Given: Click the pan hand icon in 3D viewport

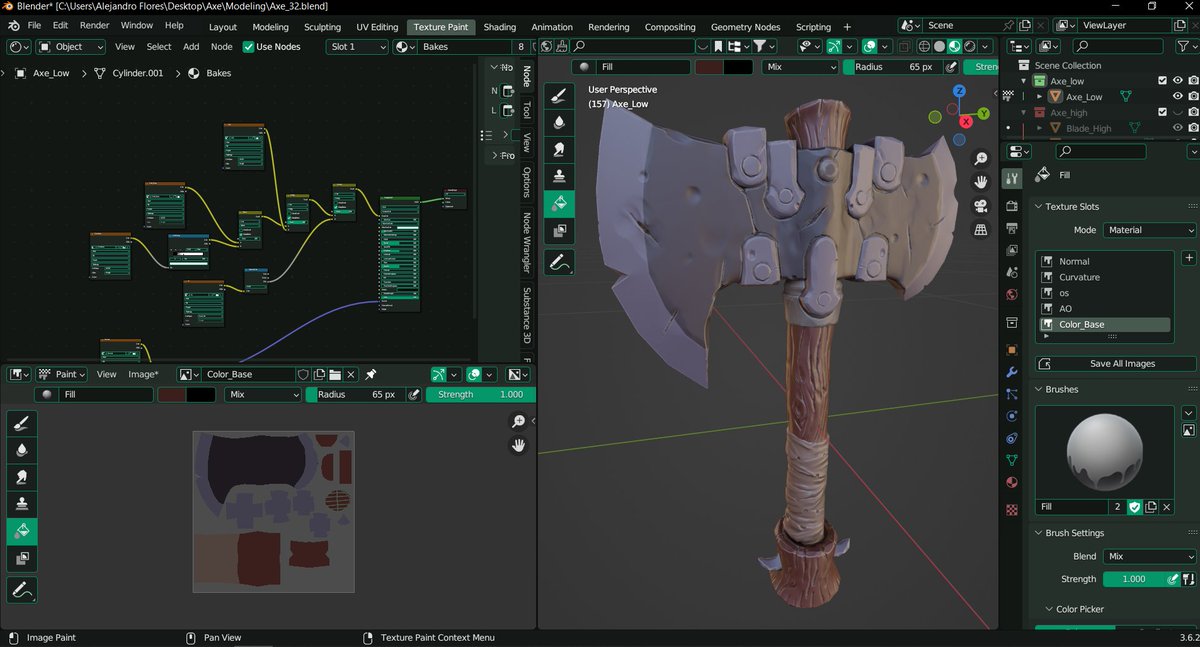Looking at the screenshot, I should 981,182.
